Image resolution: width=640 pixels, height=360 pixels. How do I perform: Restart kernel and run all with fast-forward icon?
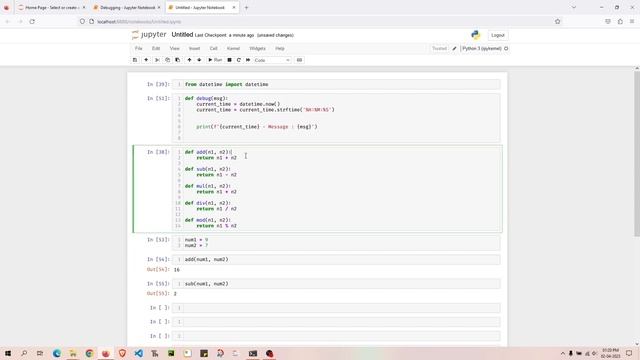pos(248,60)
